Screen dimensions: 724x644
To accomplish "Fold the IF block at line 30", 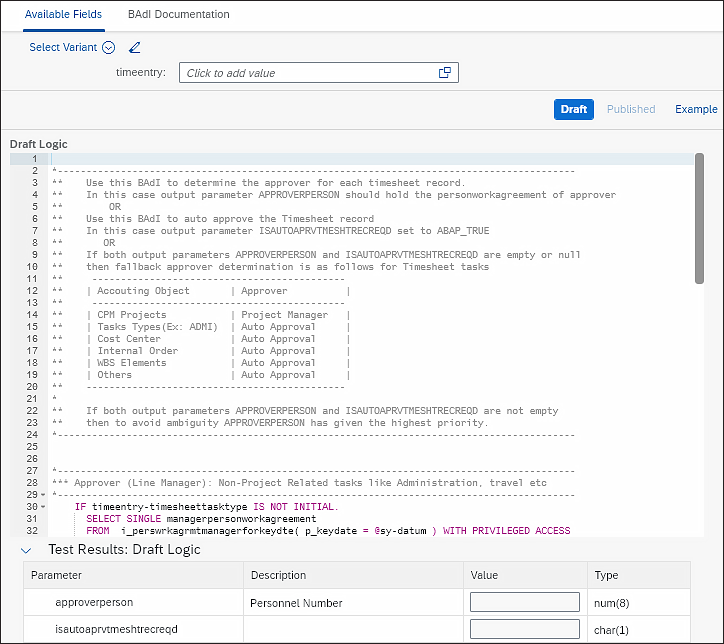I will [43, 507].
